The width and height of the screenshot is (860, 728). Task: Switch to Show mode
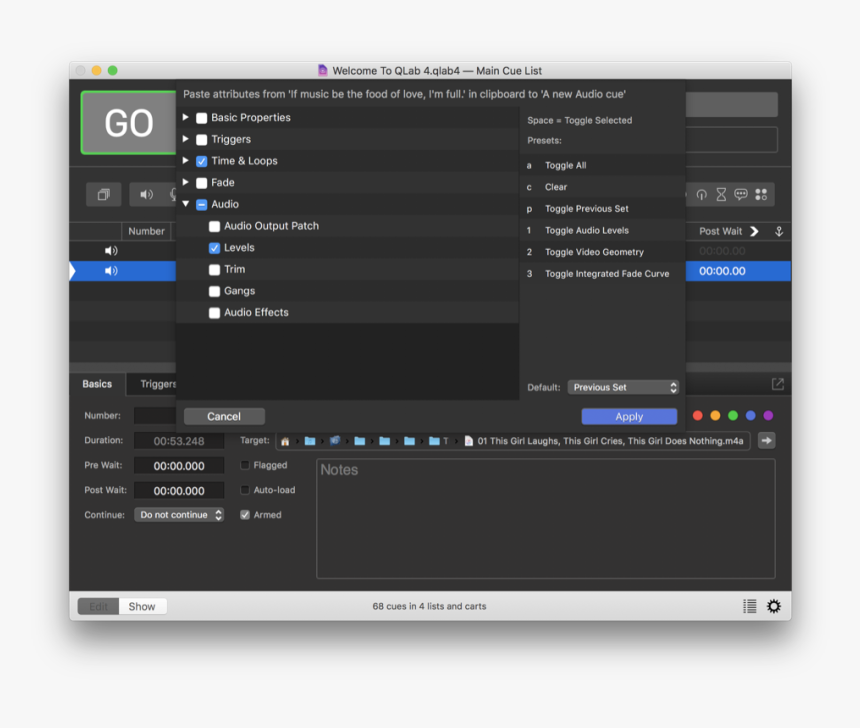pyautogui.click(x=142, y=606)
